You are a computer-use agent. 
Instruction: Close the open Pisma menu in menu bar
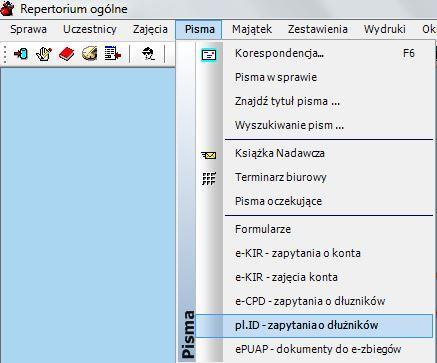coord(199,29)
